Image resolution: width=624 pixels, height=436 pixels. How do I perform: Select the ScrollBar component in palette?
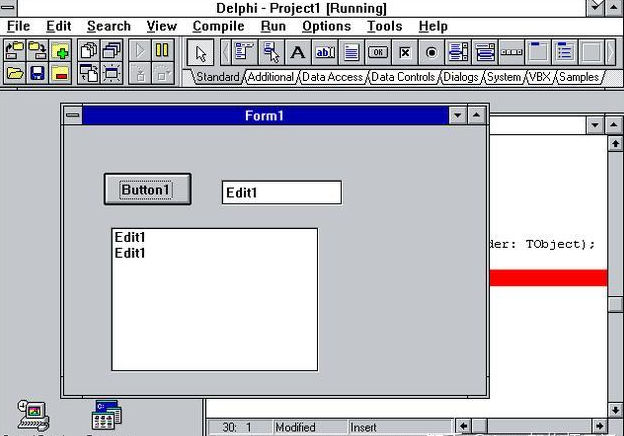tap(511, 52)
